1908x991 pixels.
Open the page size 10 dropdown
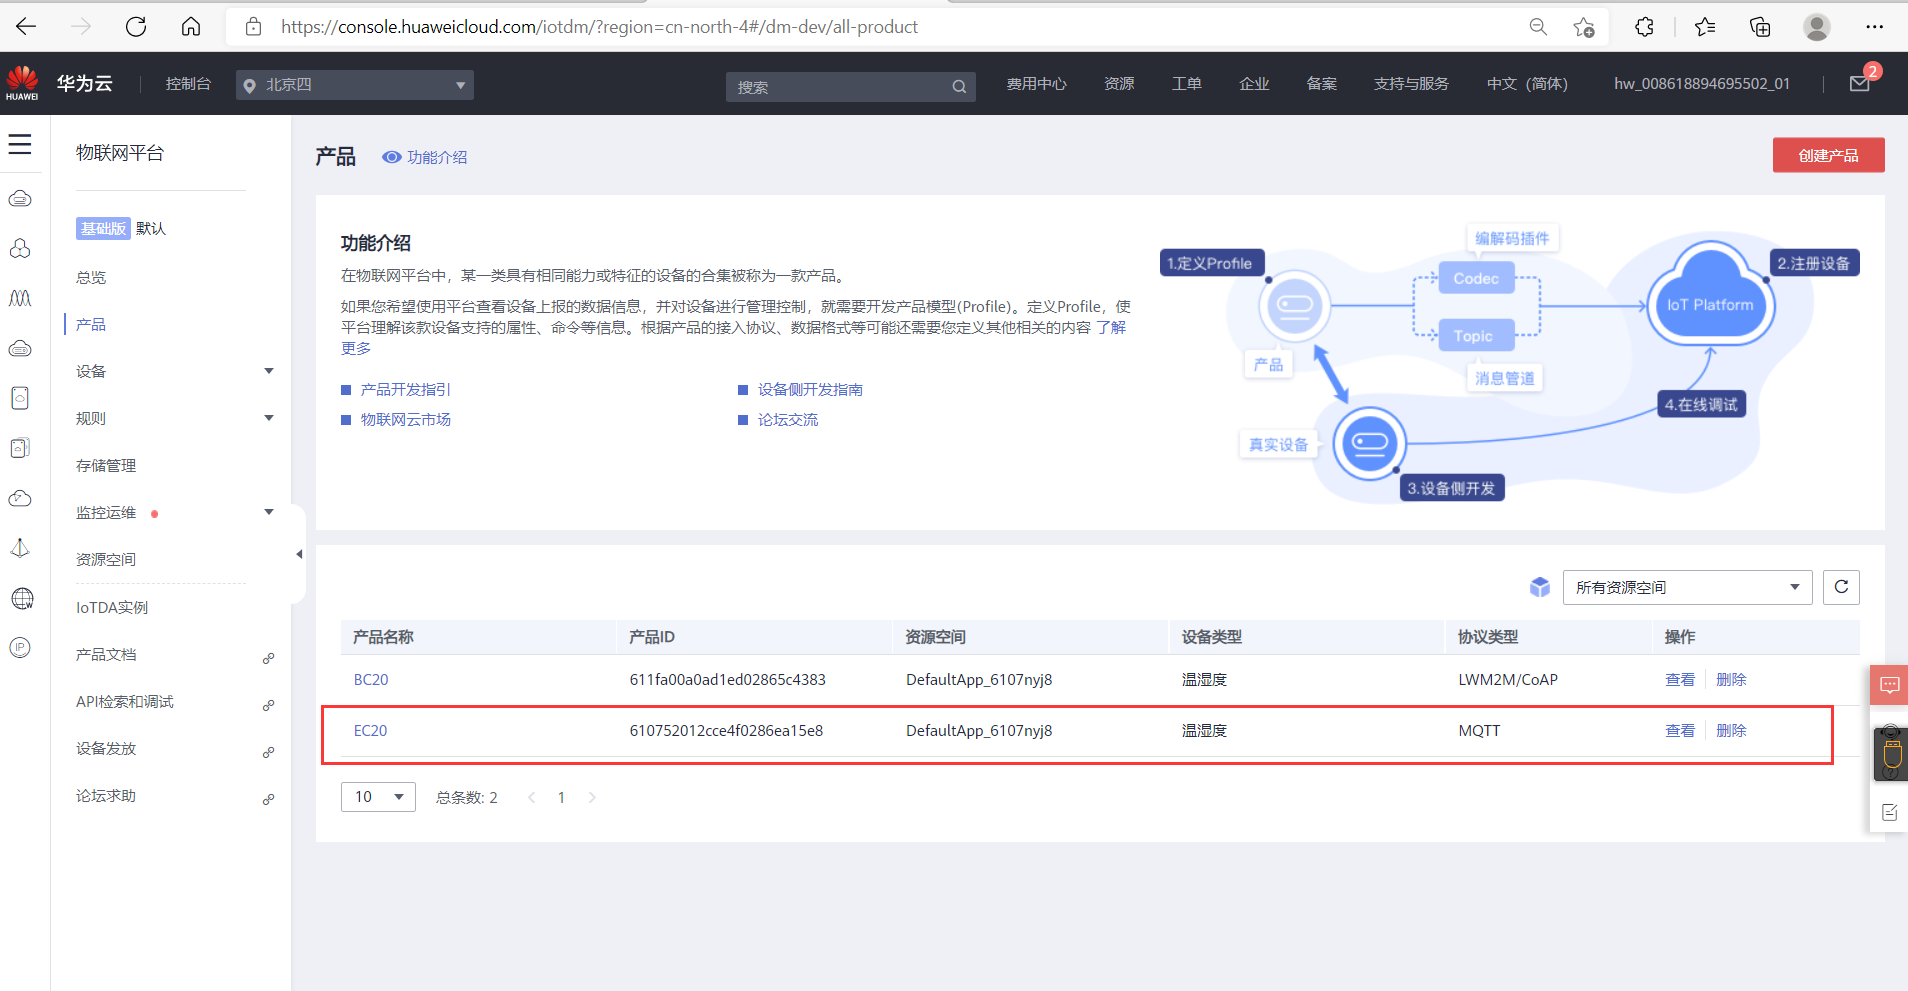click(x=378, y=797)
